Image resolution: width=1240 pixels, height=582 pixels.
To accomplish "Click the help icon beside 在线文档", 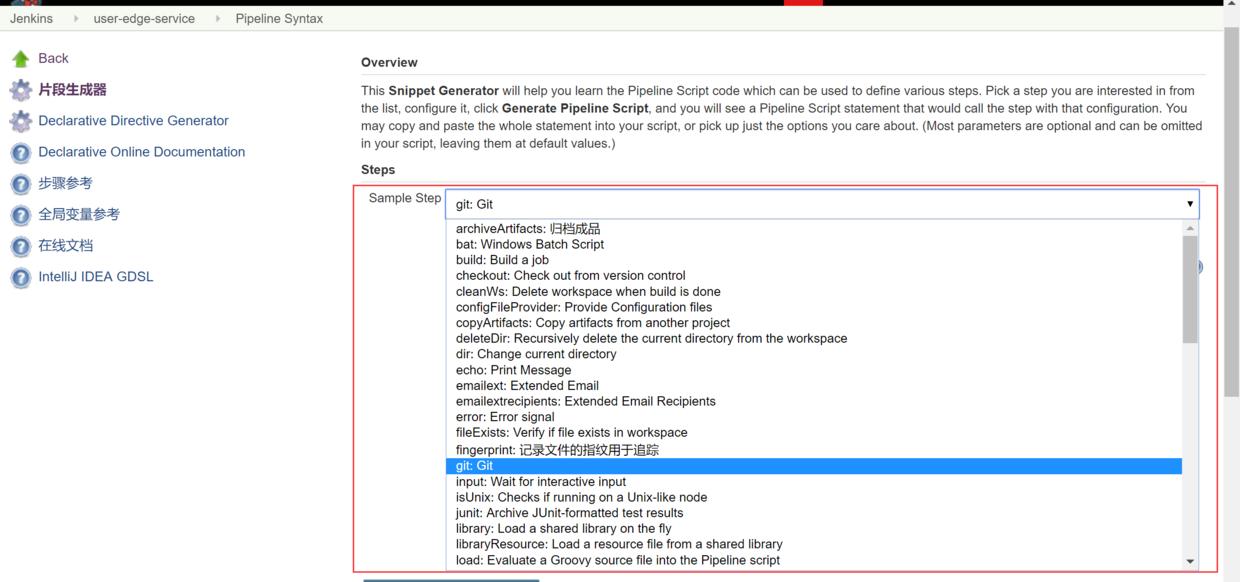I will [x=20, y=245].
